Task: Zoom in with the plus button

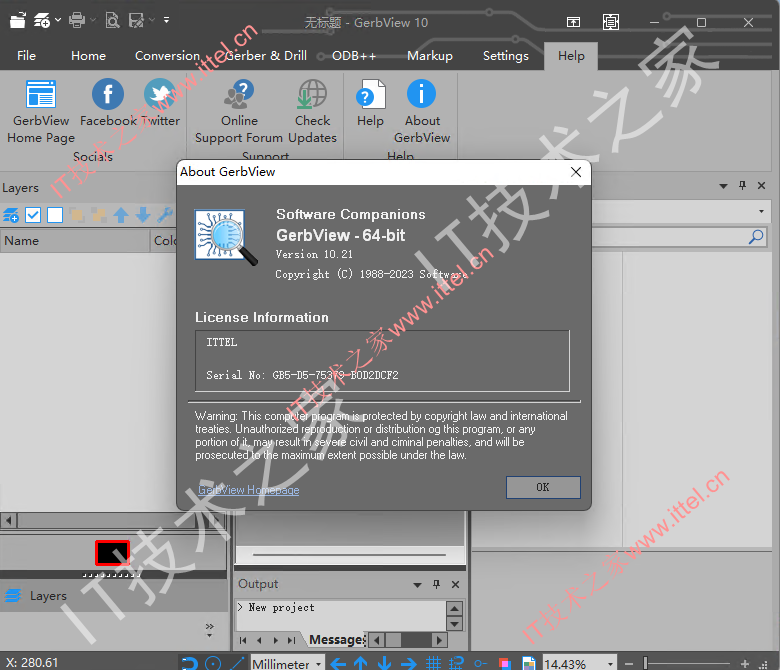Action: [744, 664]
